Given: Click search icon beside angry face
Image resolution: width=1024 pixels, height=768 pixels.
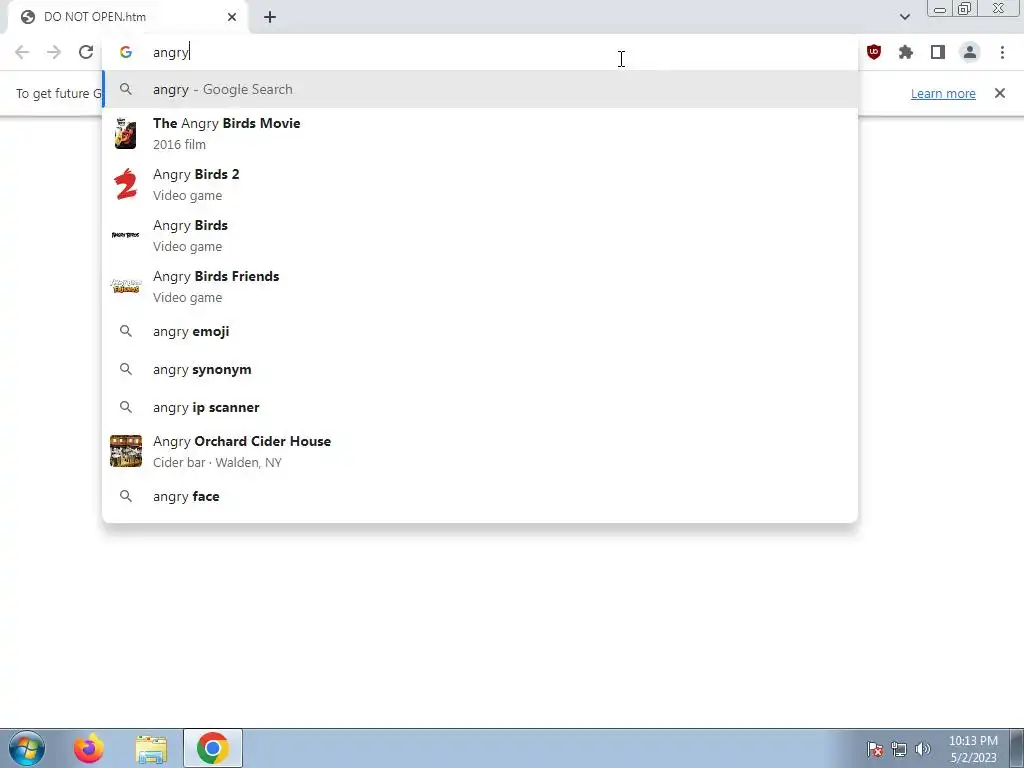Looking at the screenshot, I should (126, 496).
